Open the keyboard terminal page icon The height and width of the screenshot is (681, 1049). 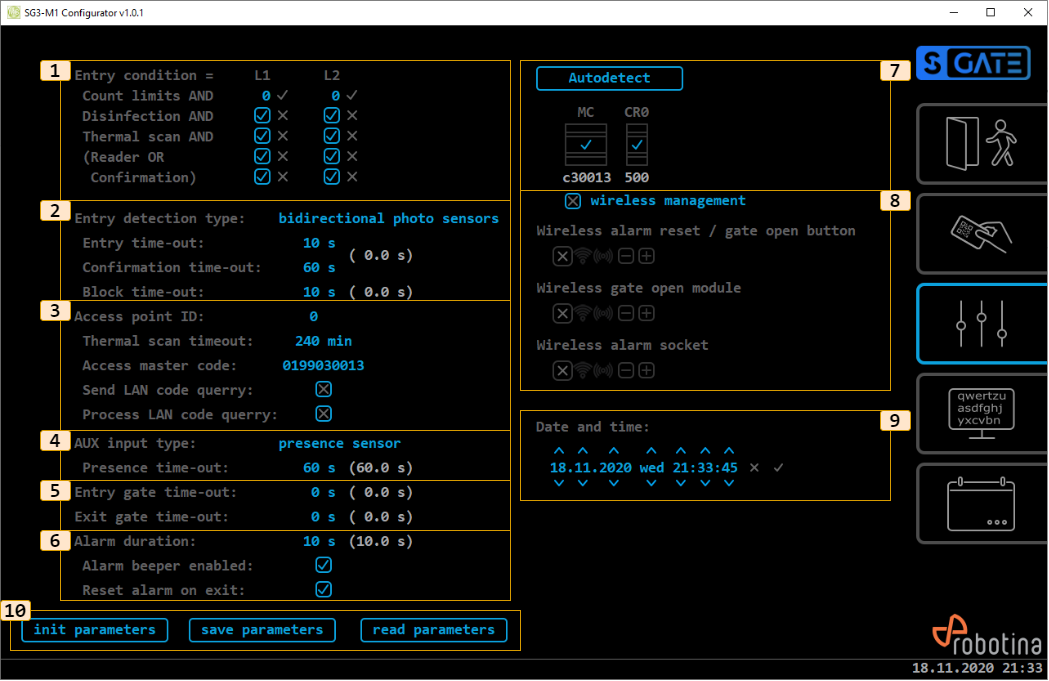coord(979,413)
